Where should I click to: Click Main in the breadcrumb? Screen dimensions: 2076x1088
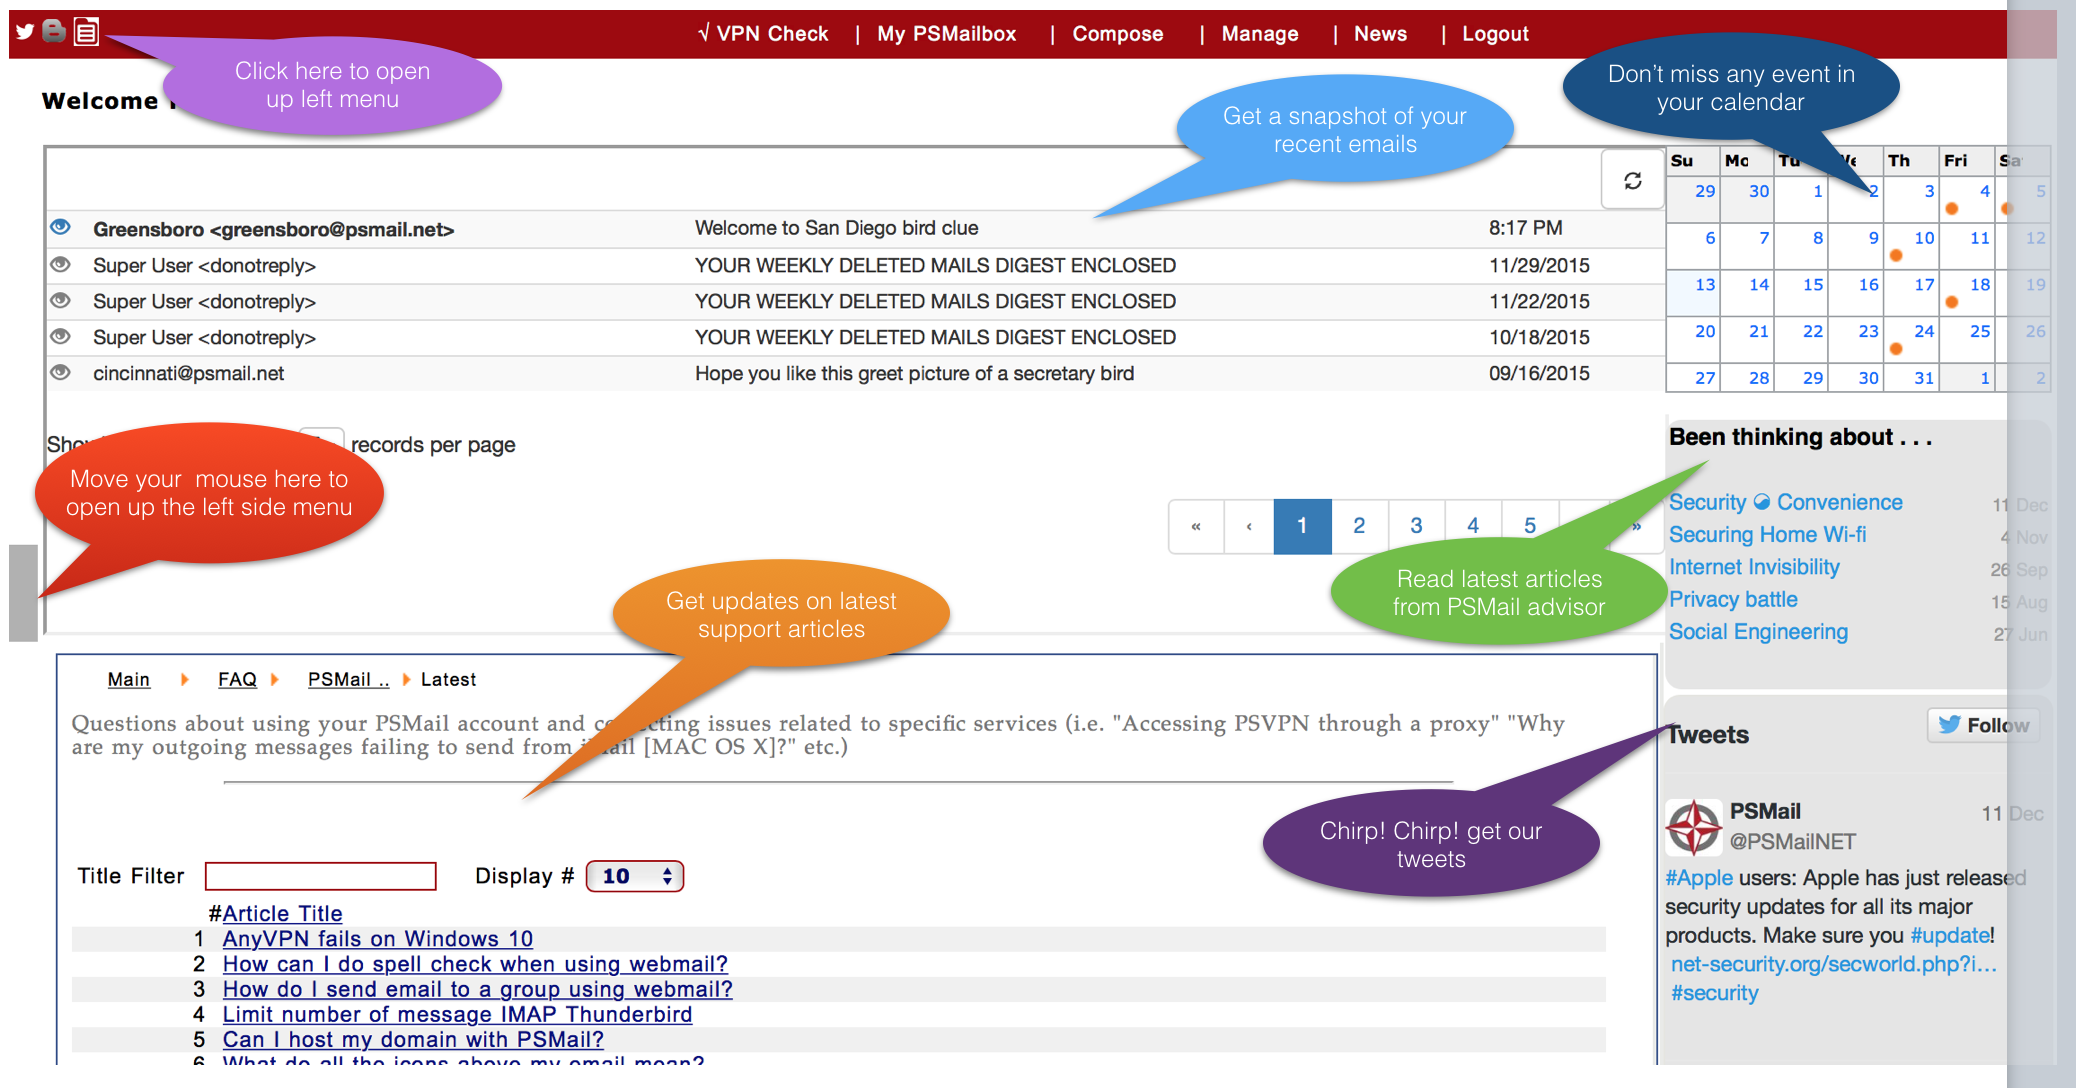tap(129, 680)
